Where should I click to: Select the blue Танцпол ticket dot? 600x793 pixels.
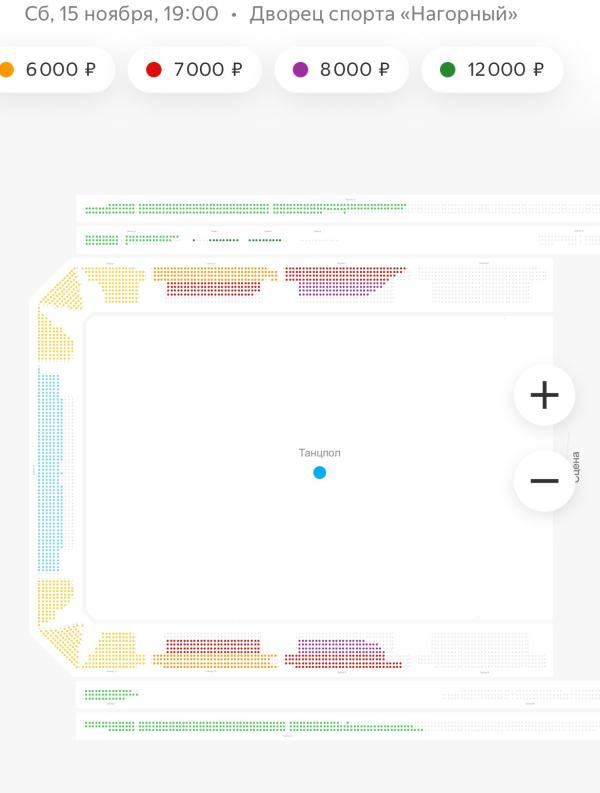coord(319,472)
